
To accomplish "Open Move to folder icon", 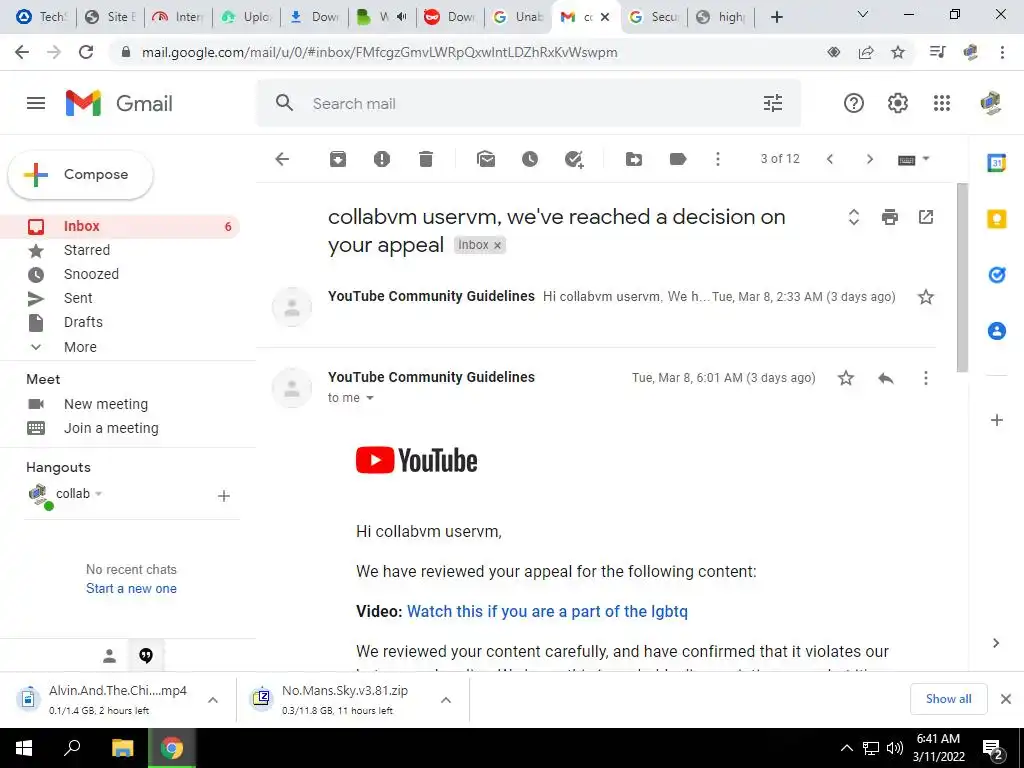I will click(633, 159).
